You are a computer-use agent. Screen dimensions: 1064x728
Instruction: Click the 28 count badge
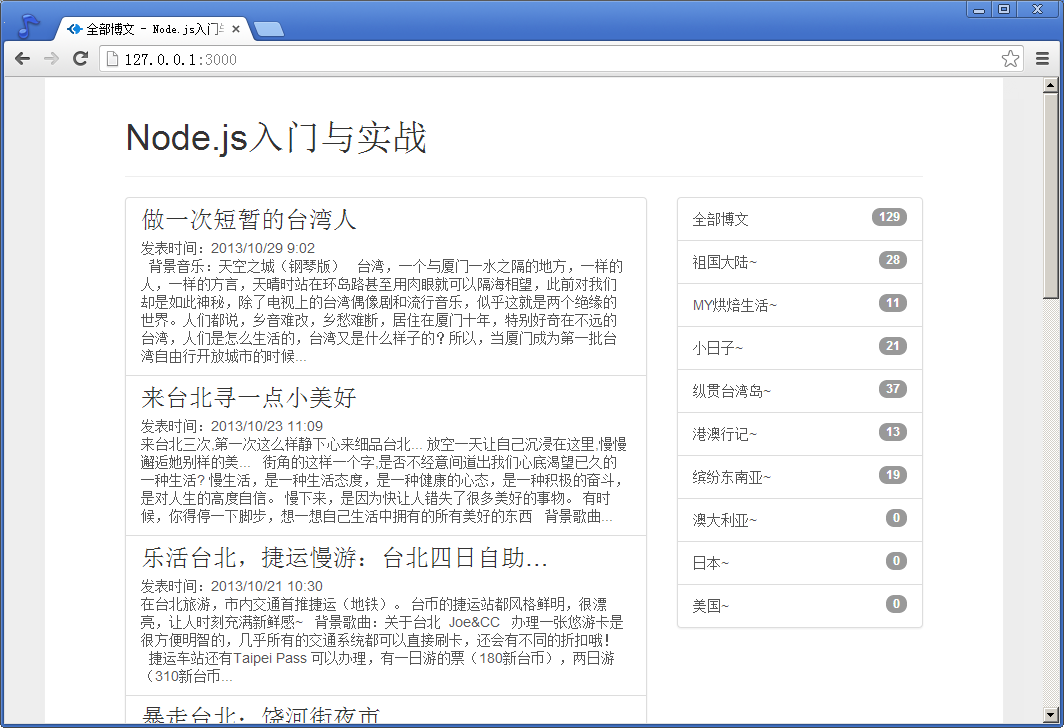tap(892, 260)
